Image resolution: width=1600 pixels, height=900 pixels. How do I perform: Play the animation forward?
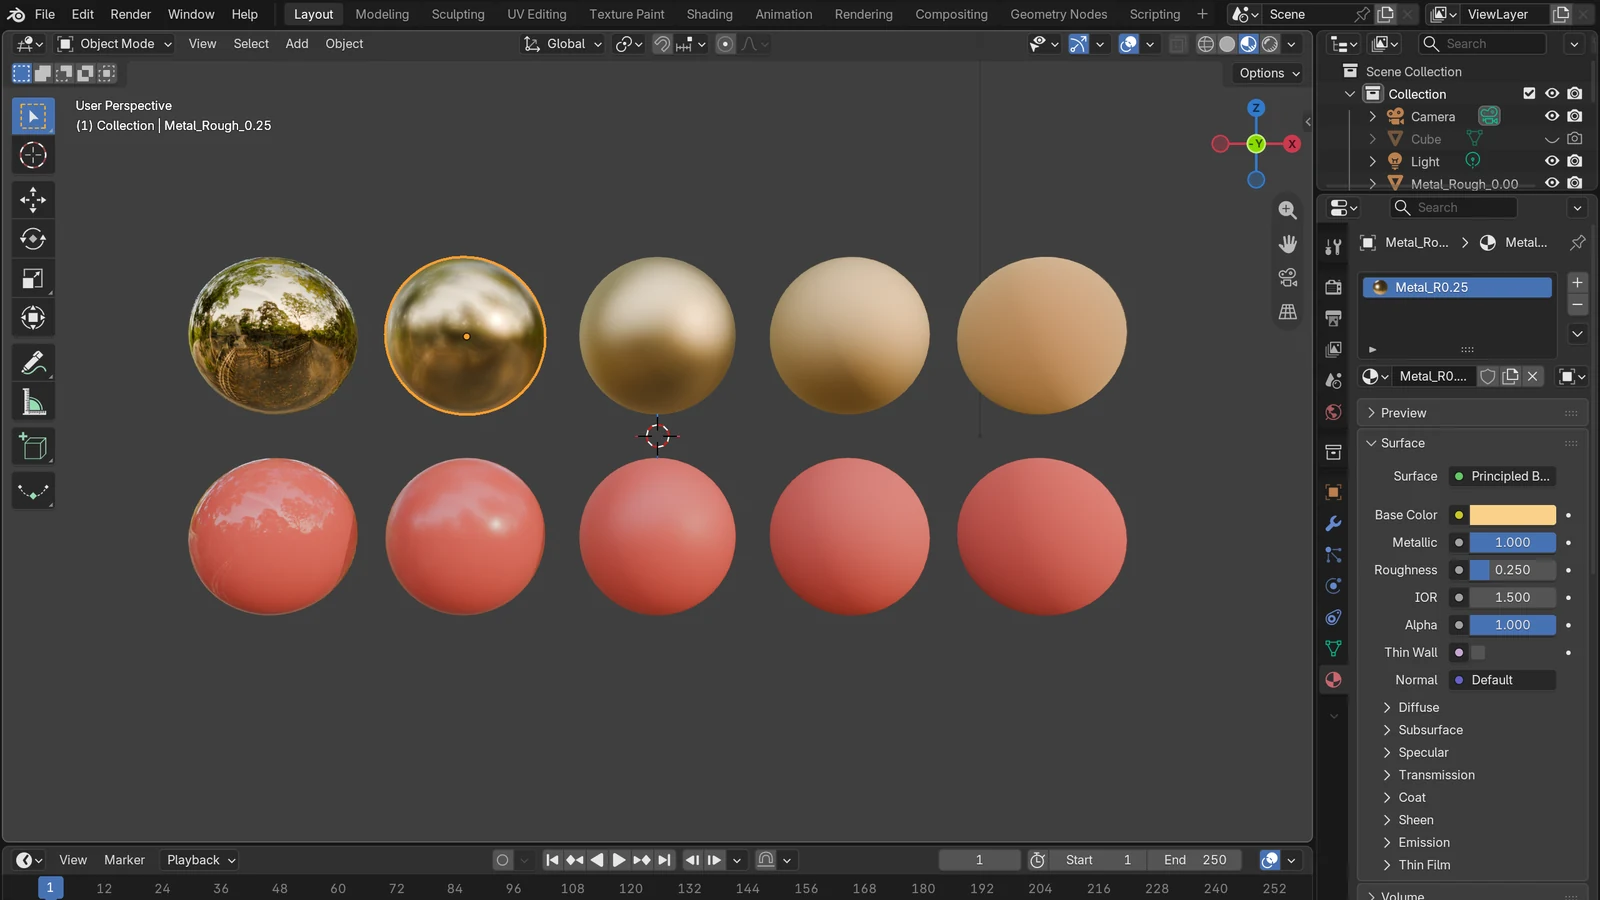(619, 860)
